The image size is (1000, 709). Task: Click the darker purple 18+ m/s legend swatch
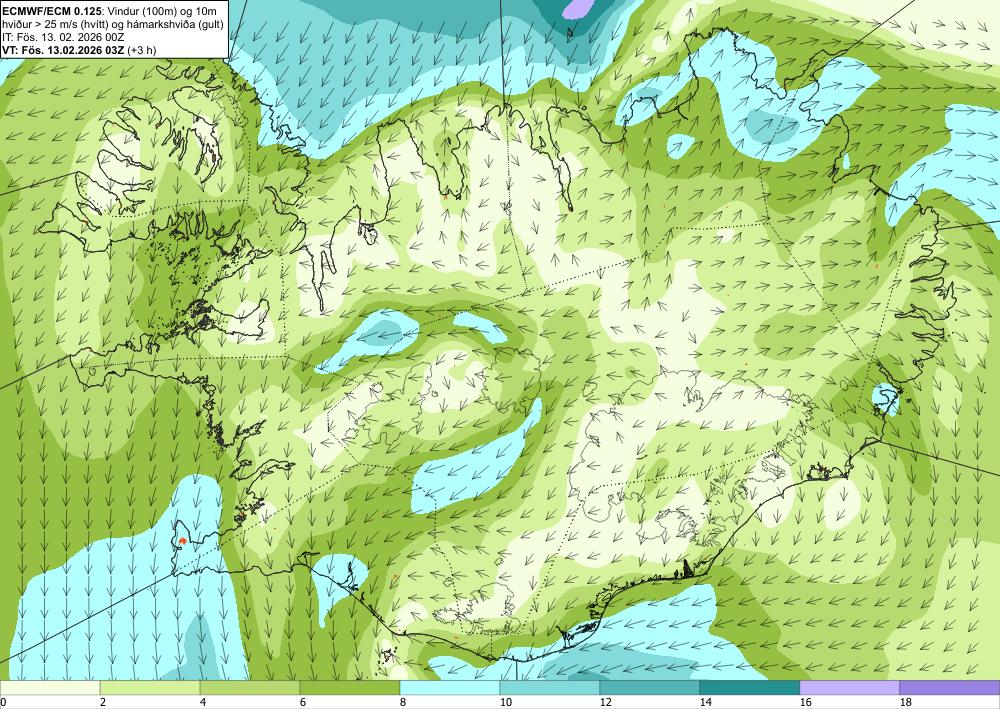point(950,687)
